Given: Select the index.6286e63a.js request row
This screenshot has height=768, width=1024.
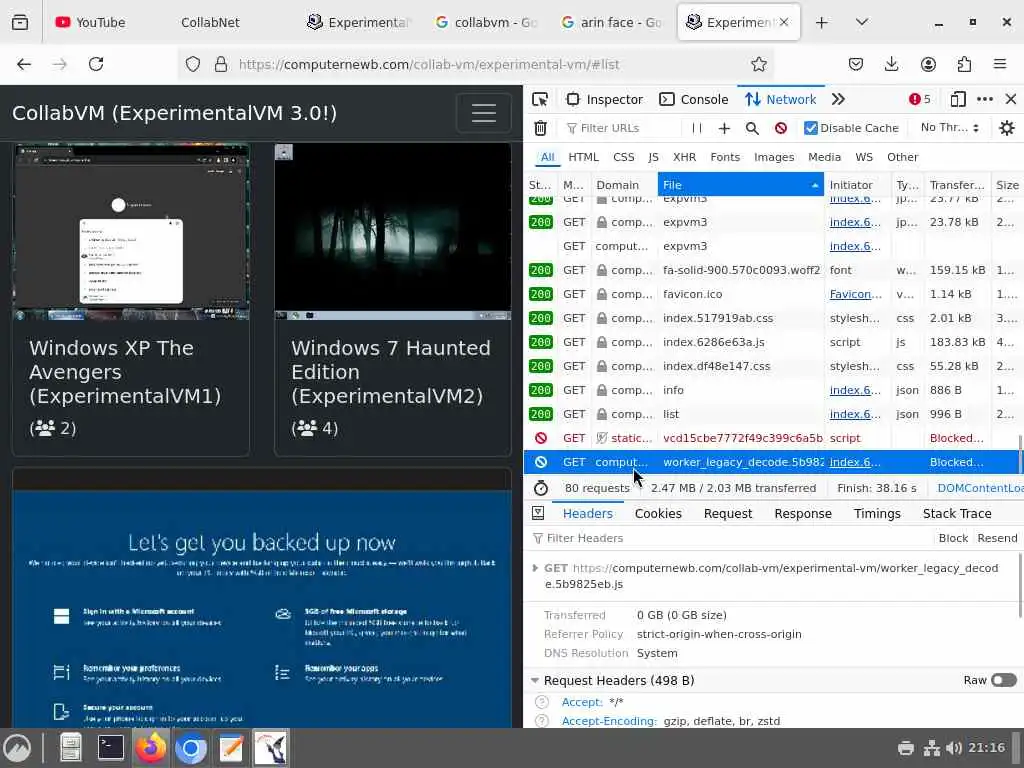Looking at the screenshot, I should pos(773,342).
